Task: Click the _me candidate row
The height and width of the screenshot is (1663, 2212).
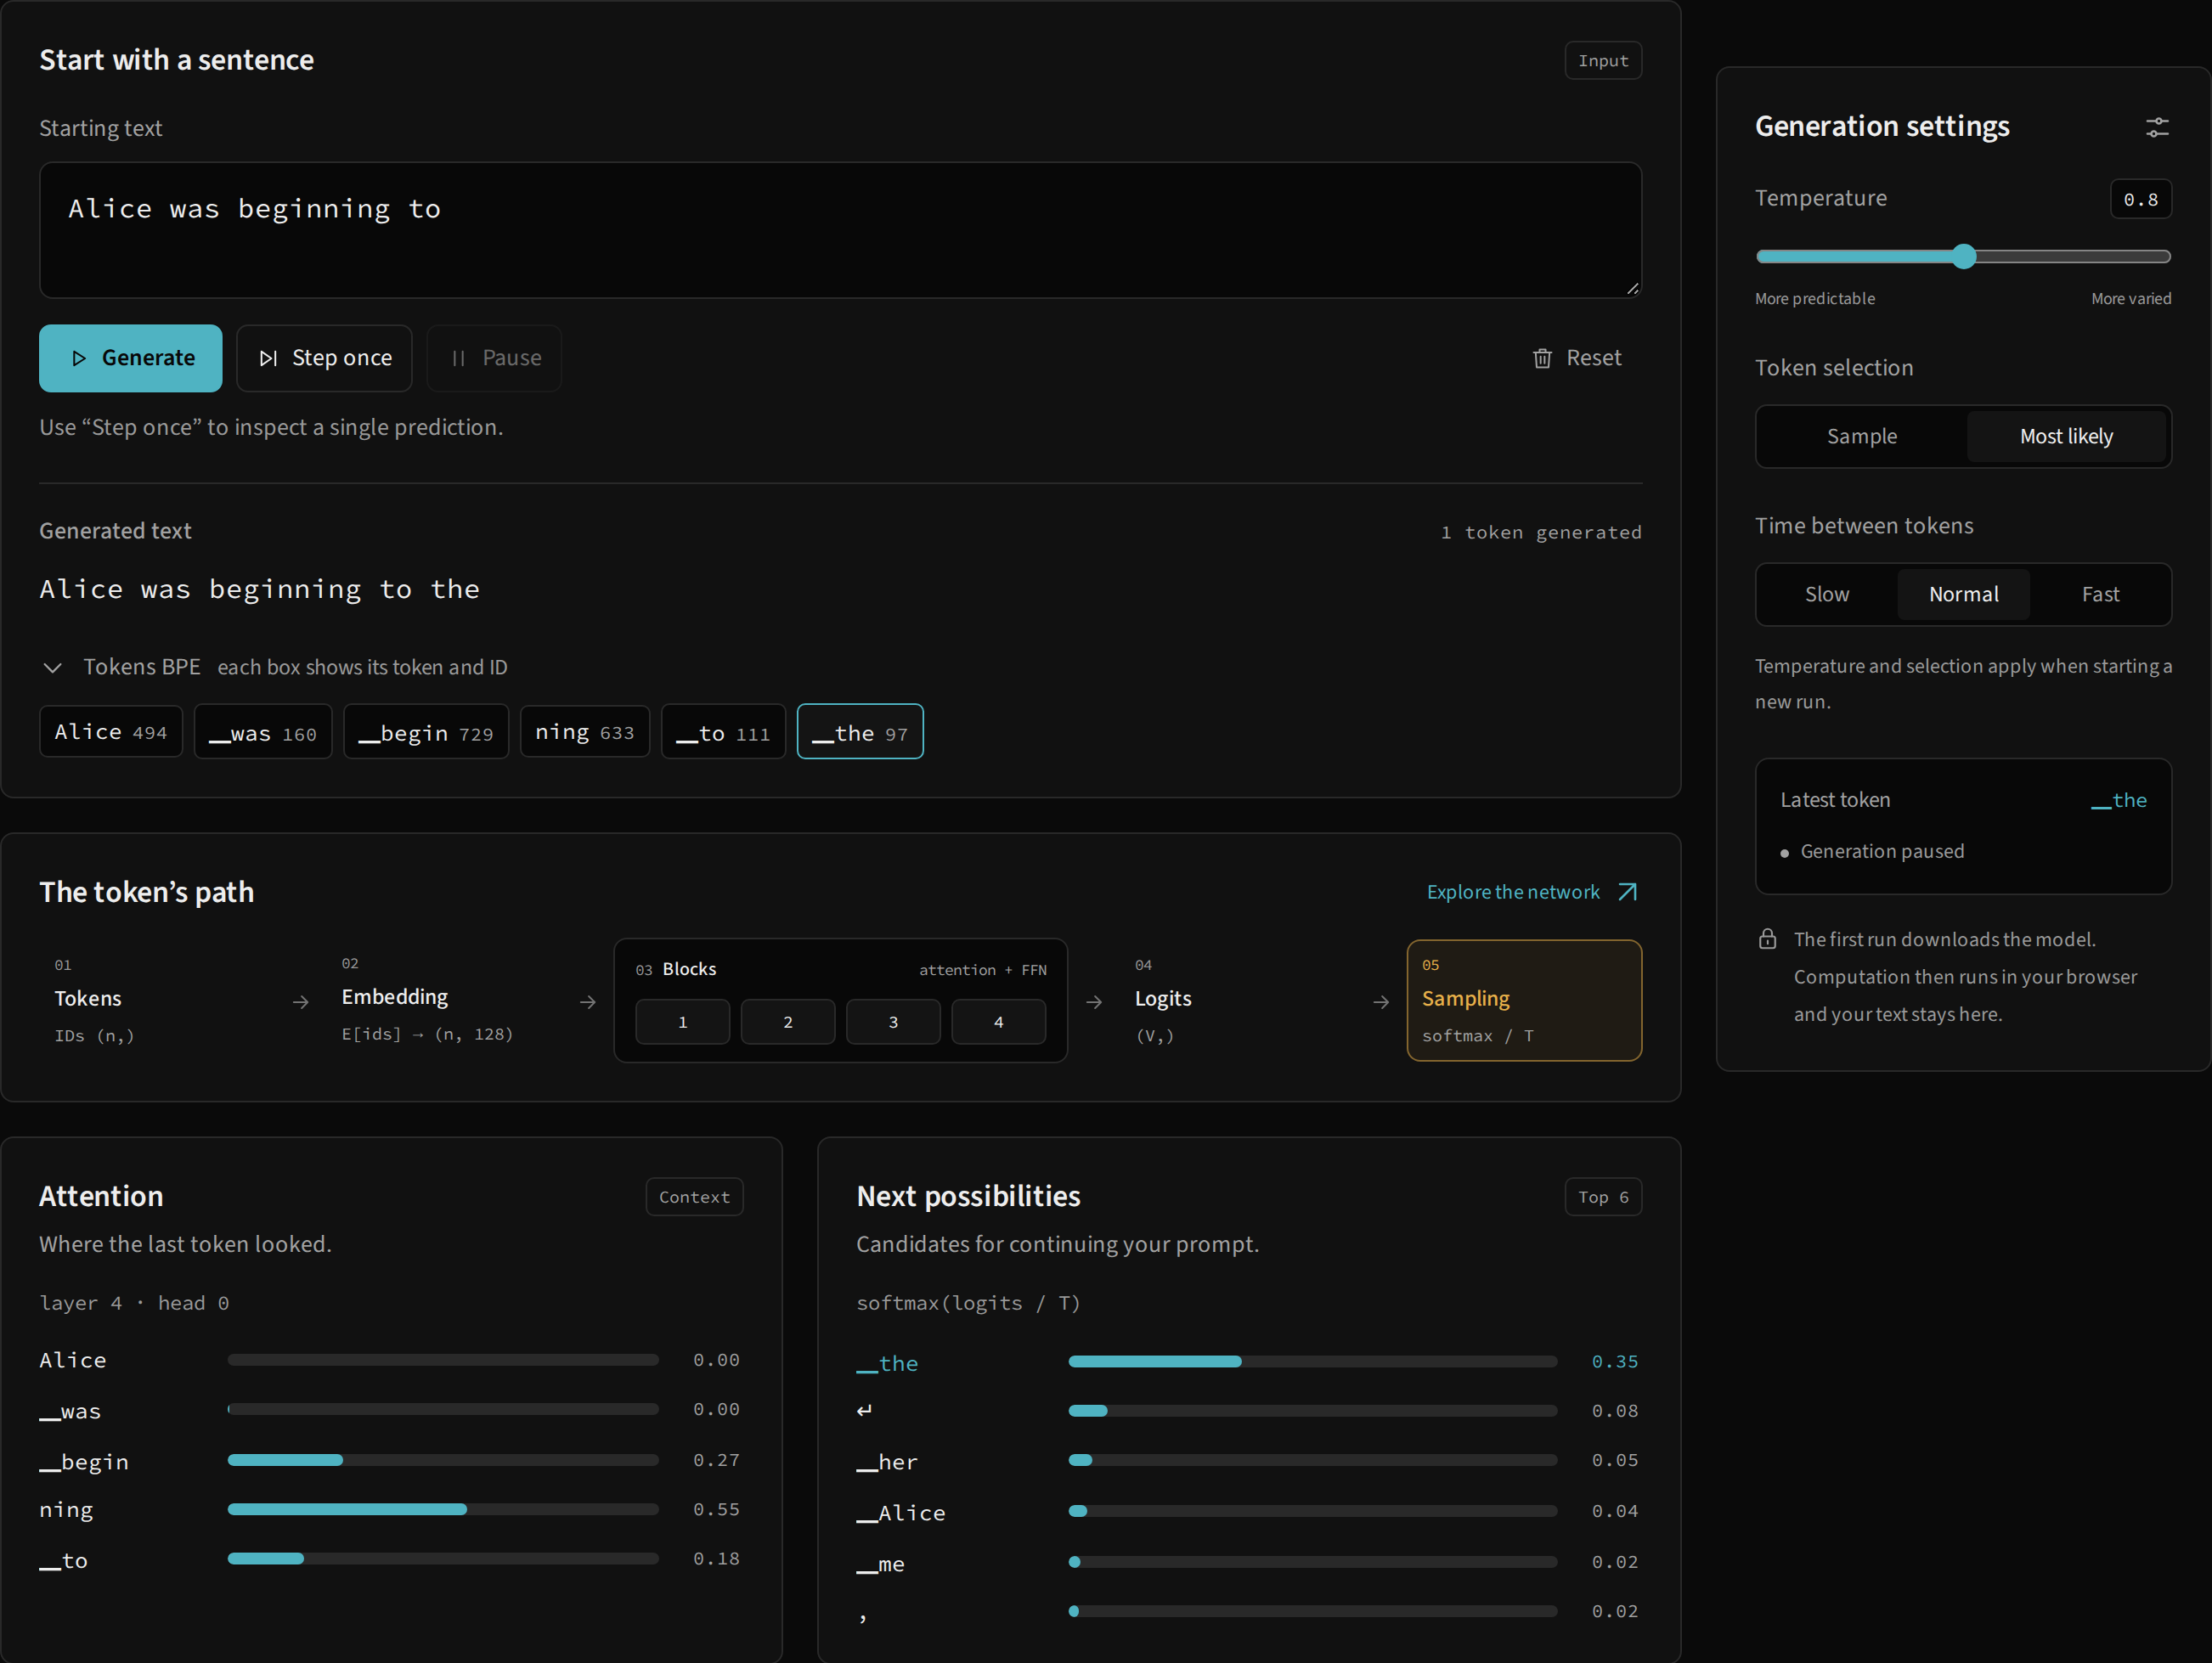Action: click(x=1248, y=1562)
